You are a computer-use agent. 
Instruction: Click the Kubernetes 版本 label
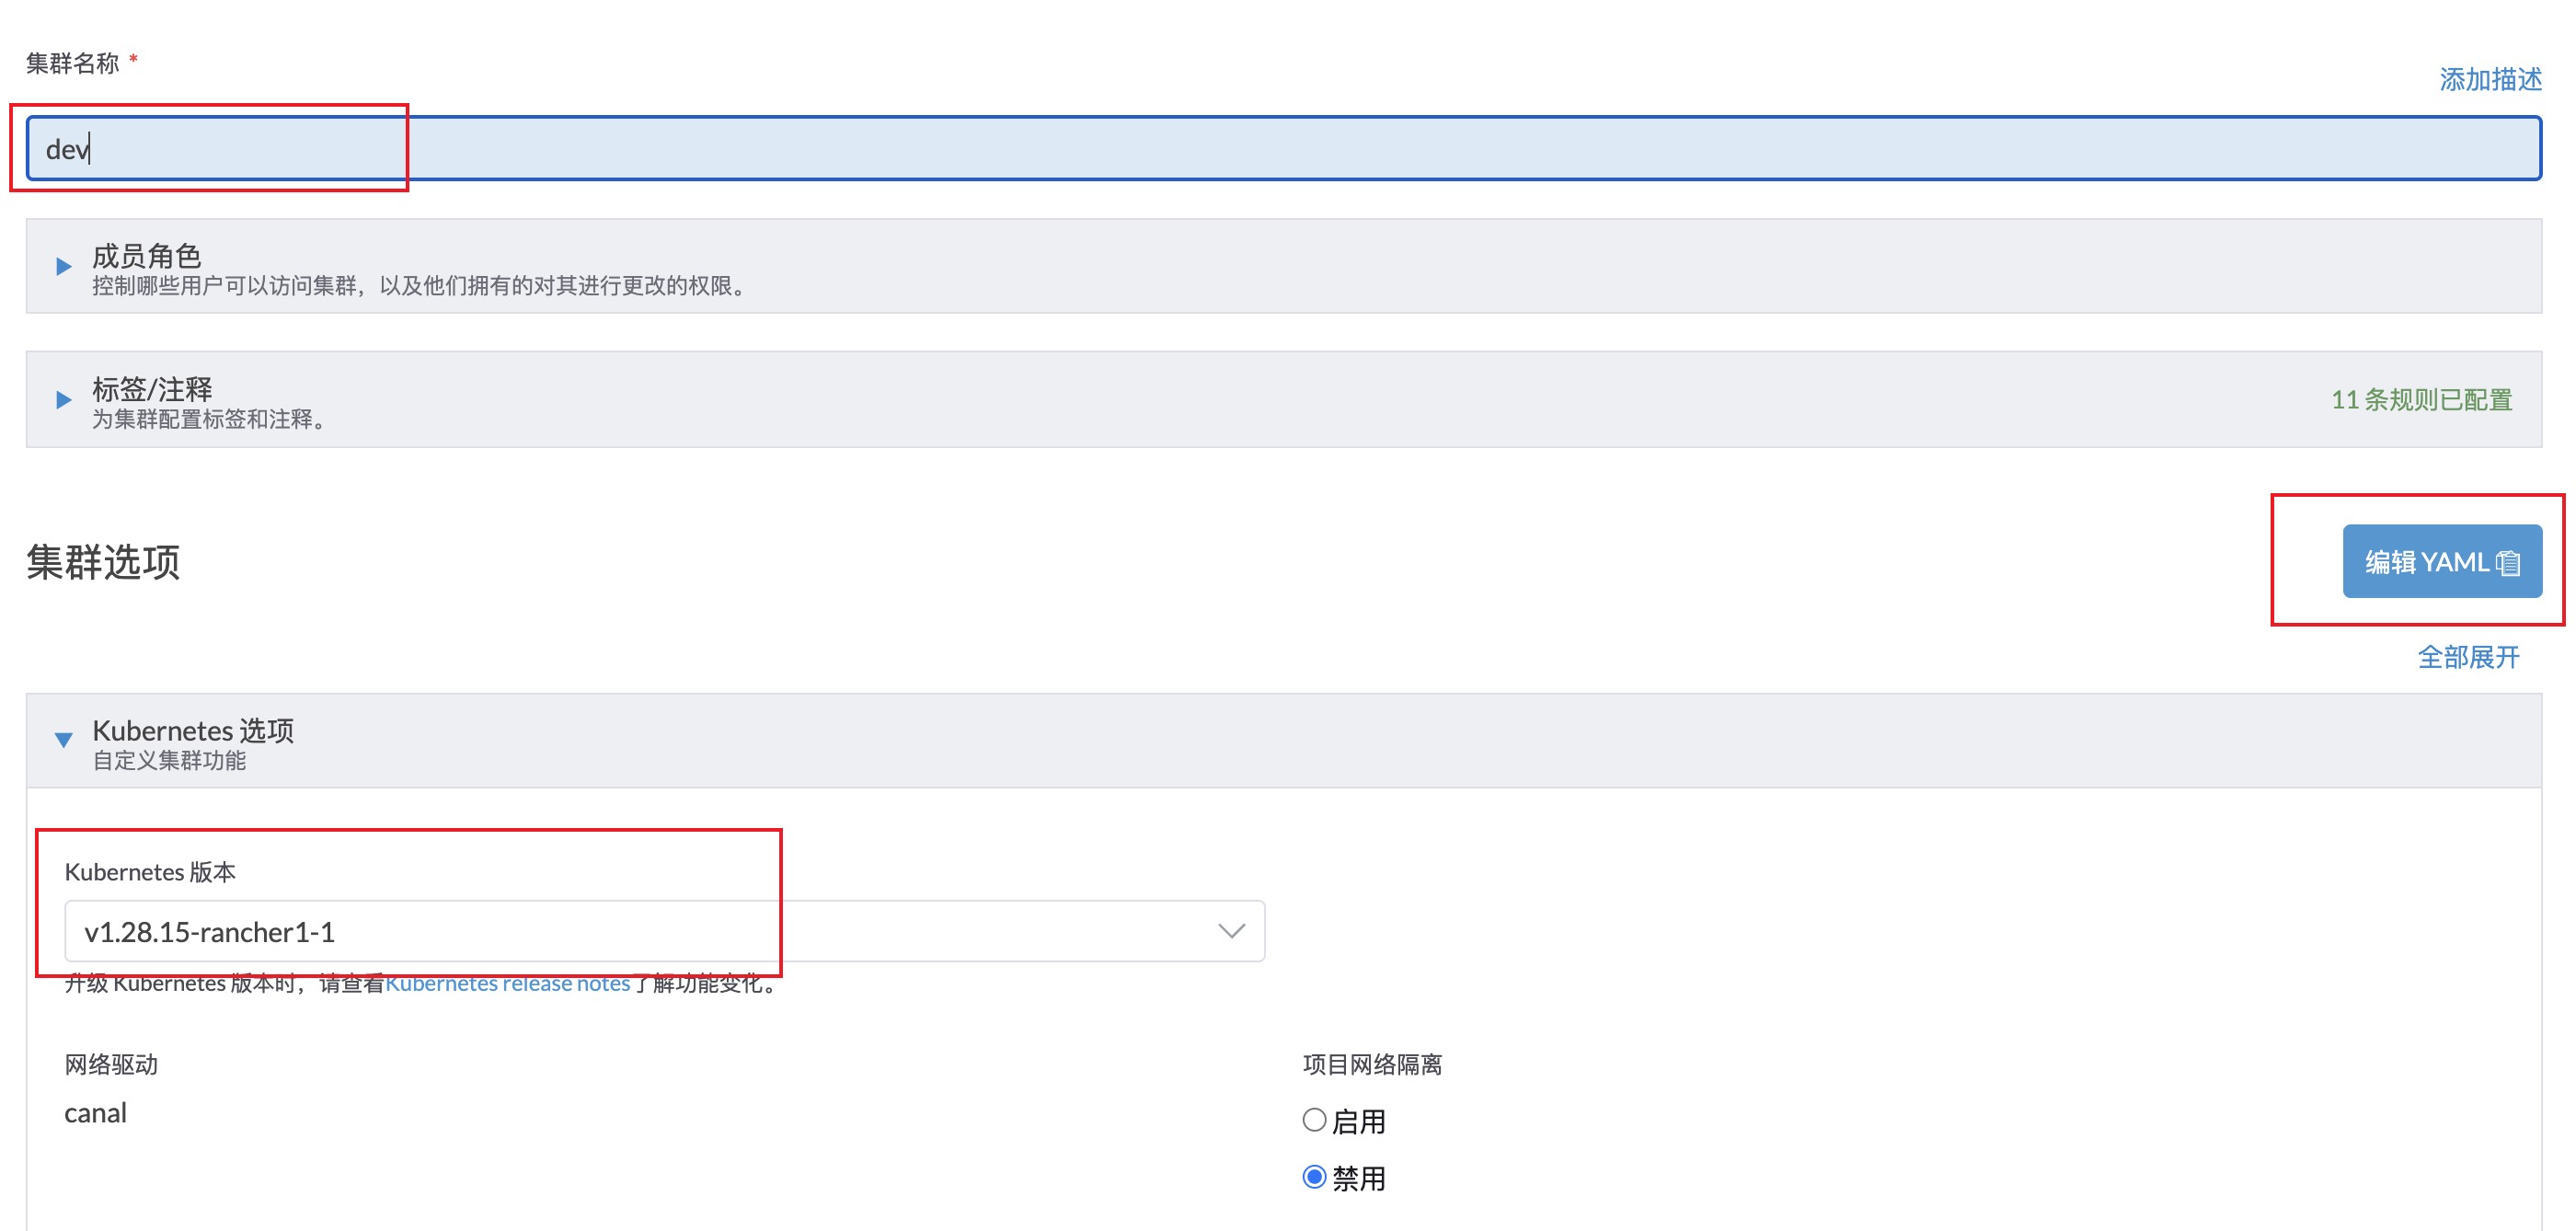pyautogui.click(x=150, y=872)
